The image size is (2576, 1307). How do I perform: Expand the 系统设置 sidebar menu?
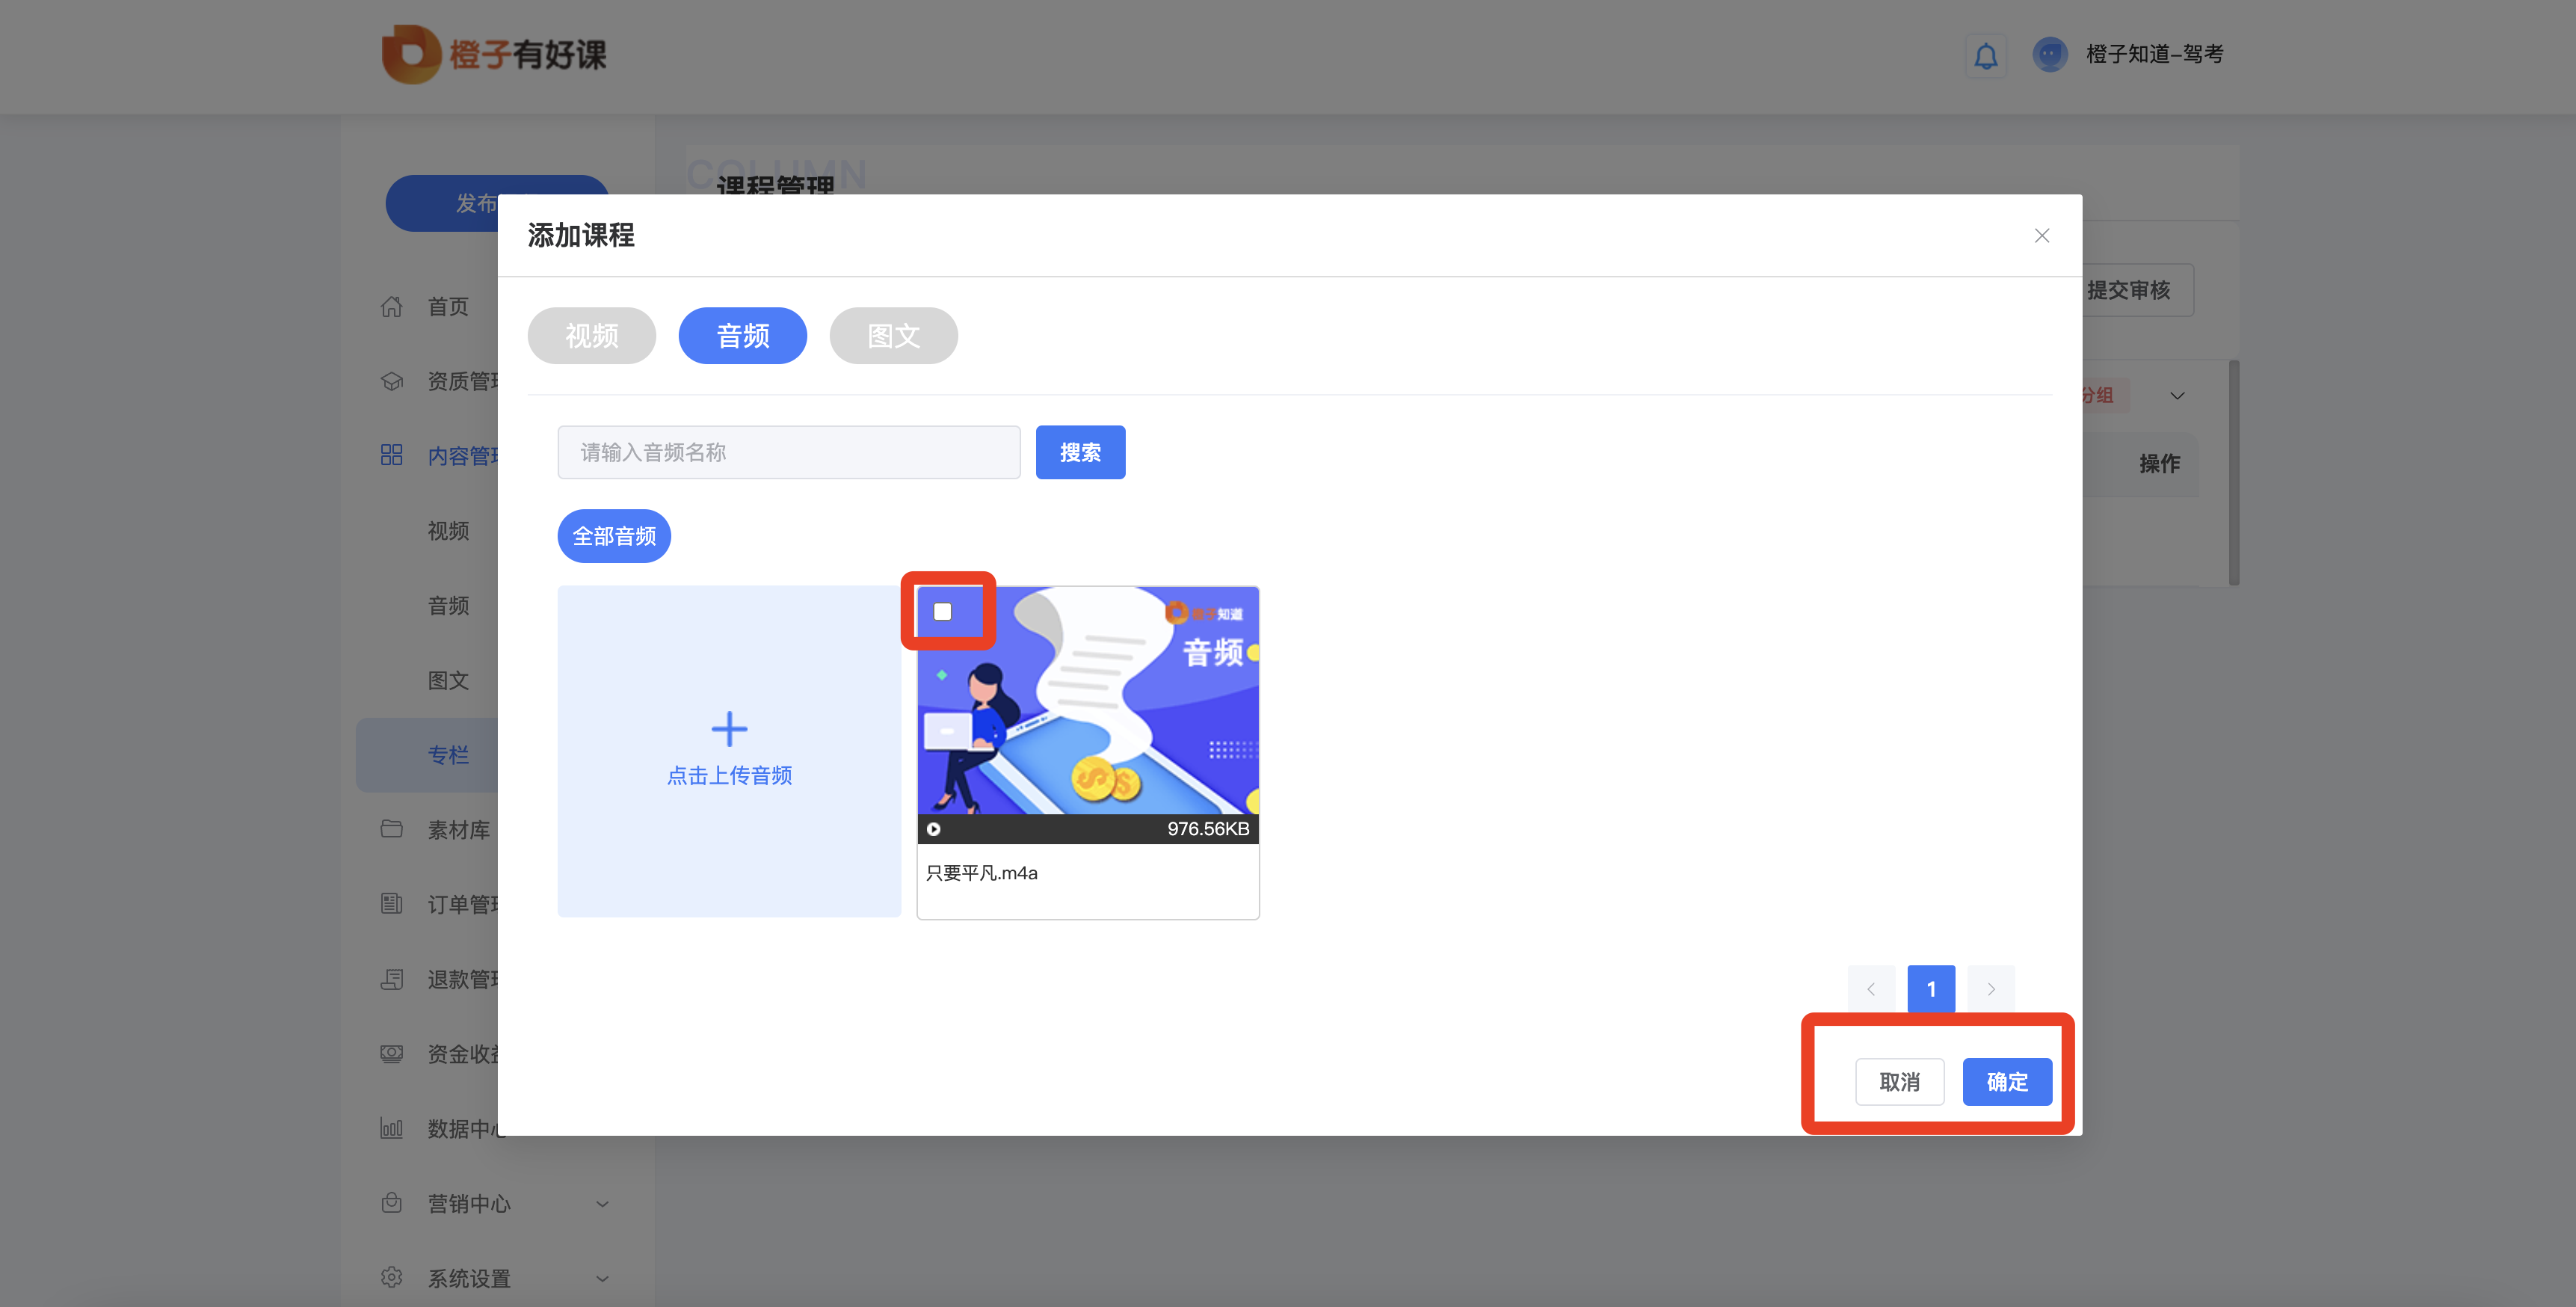coord(602,1278)
